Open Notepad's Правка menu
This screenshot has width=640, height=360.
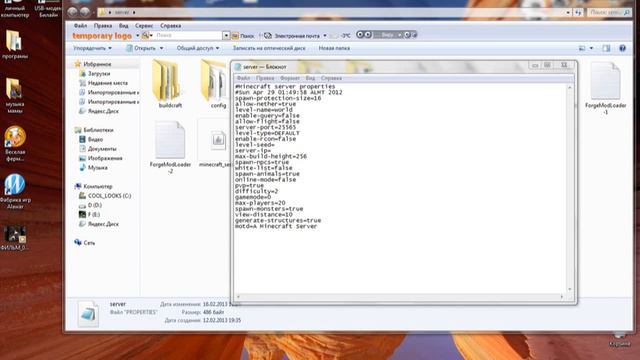point(265,78)
